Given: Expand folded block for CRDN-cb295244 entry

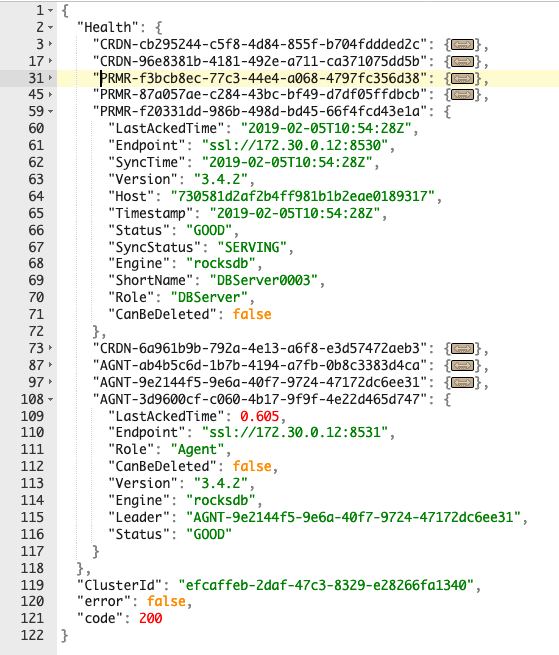Looking at the screenshot, I should pyautogui.click(x=462, y=44).
